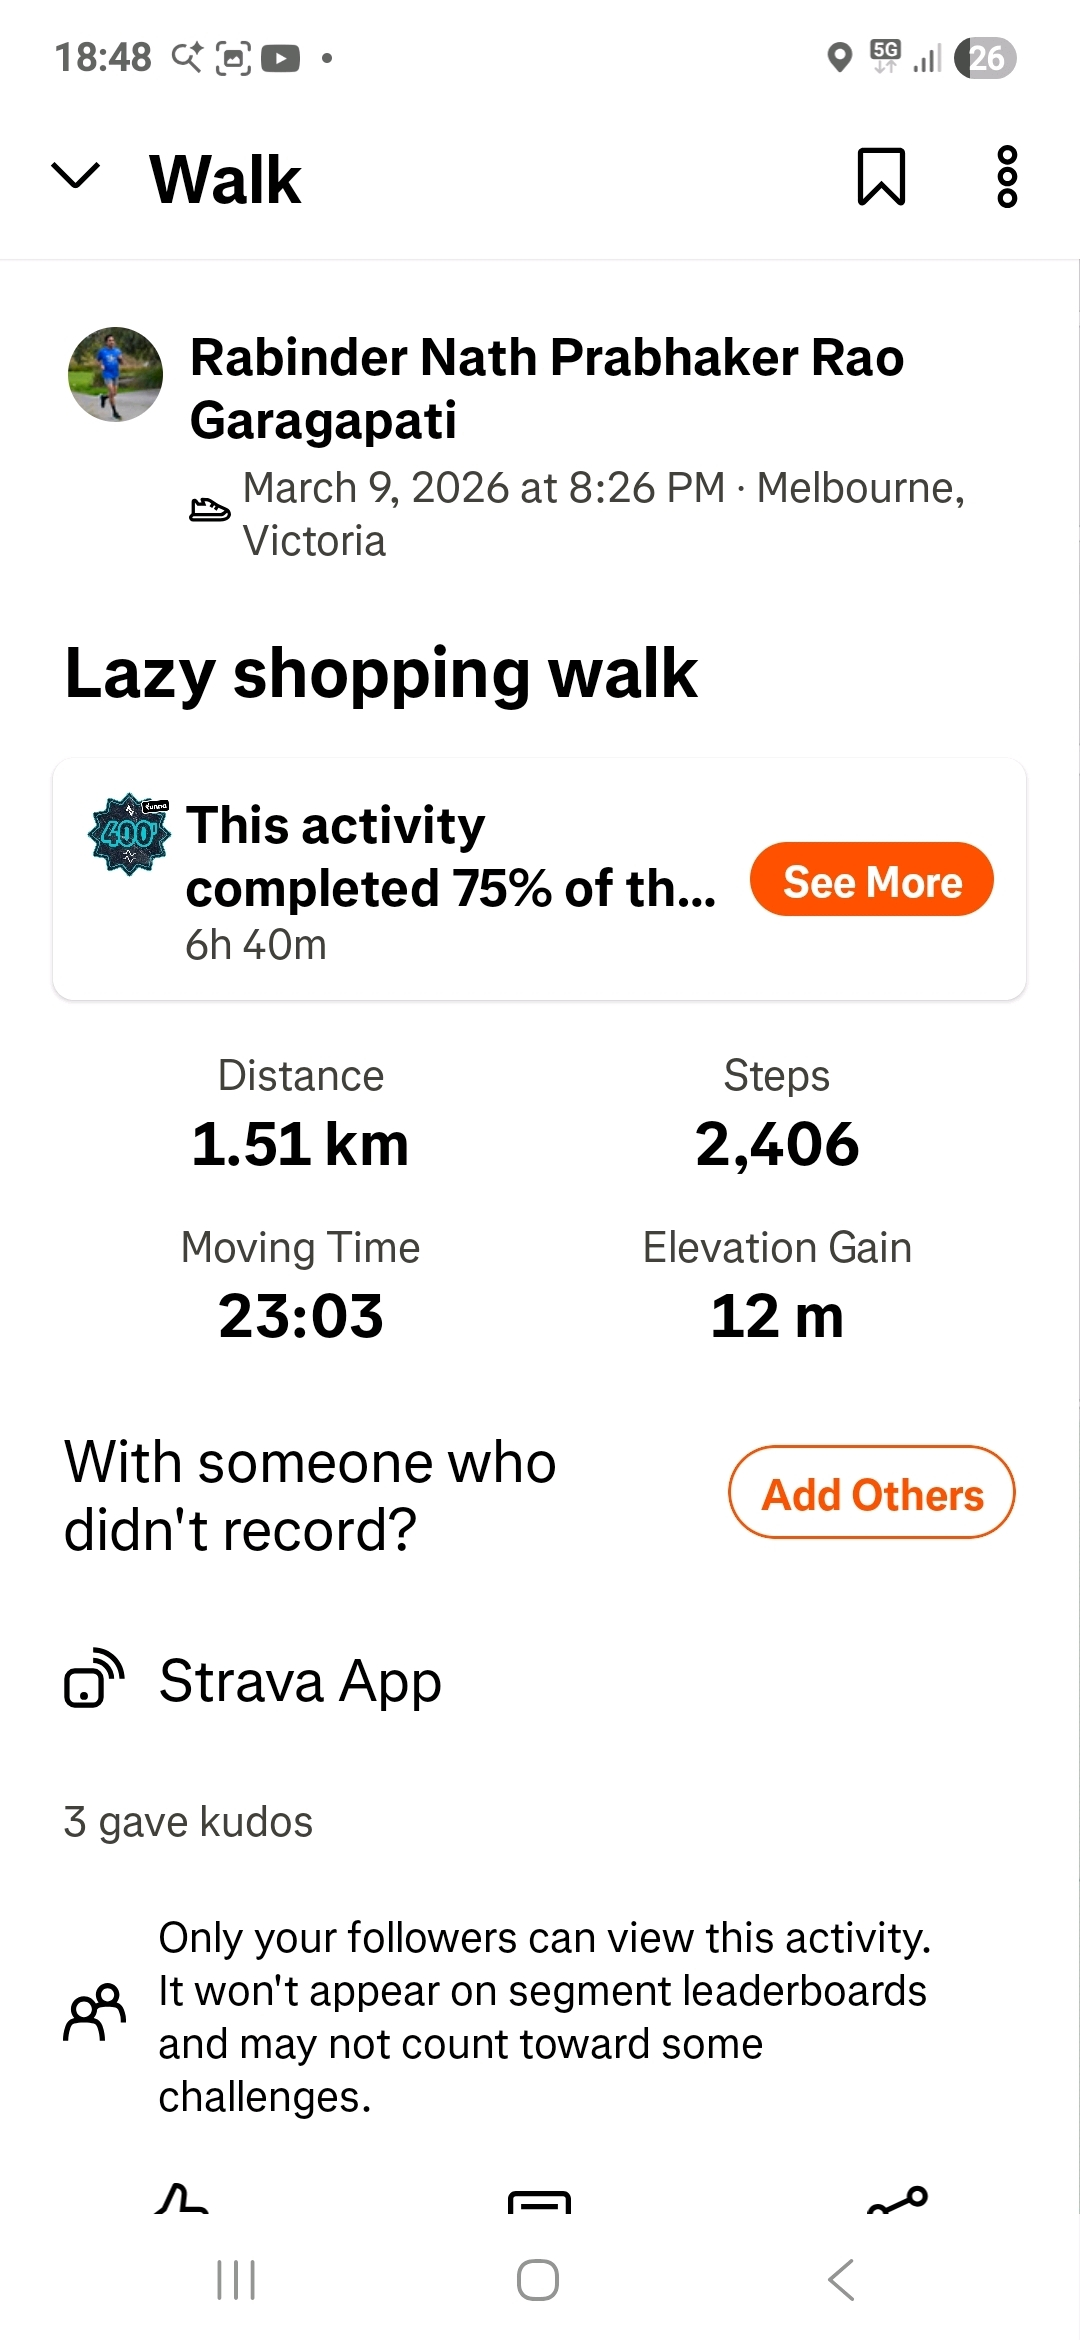Tap the location icon in status bar
The width and height of the screenshot is (1080, 2340).
pyautogui.click(x=840, y=58)
